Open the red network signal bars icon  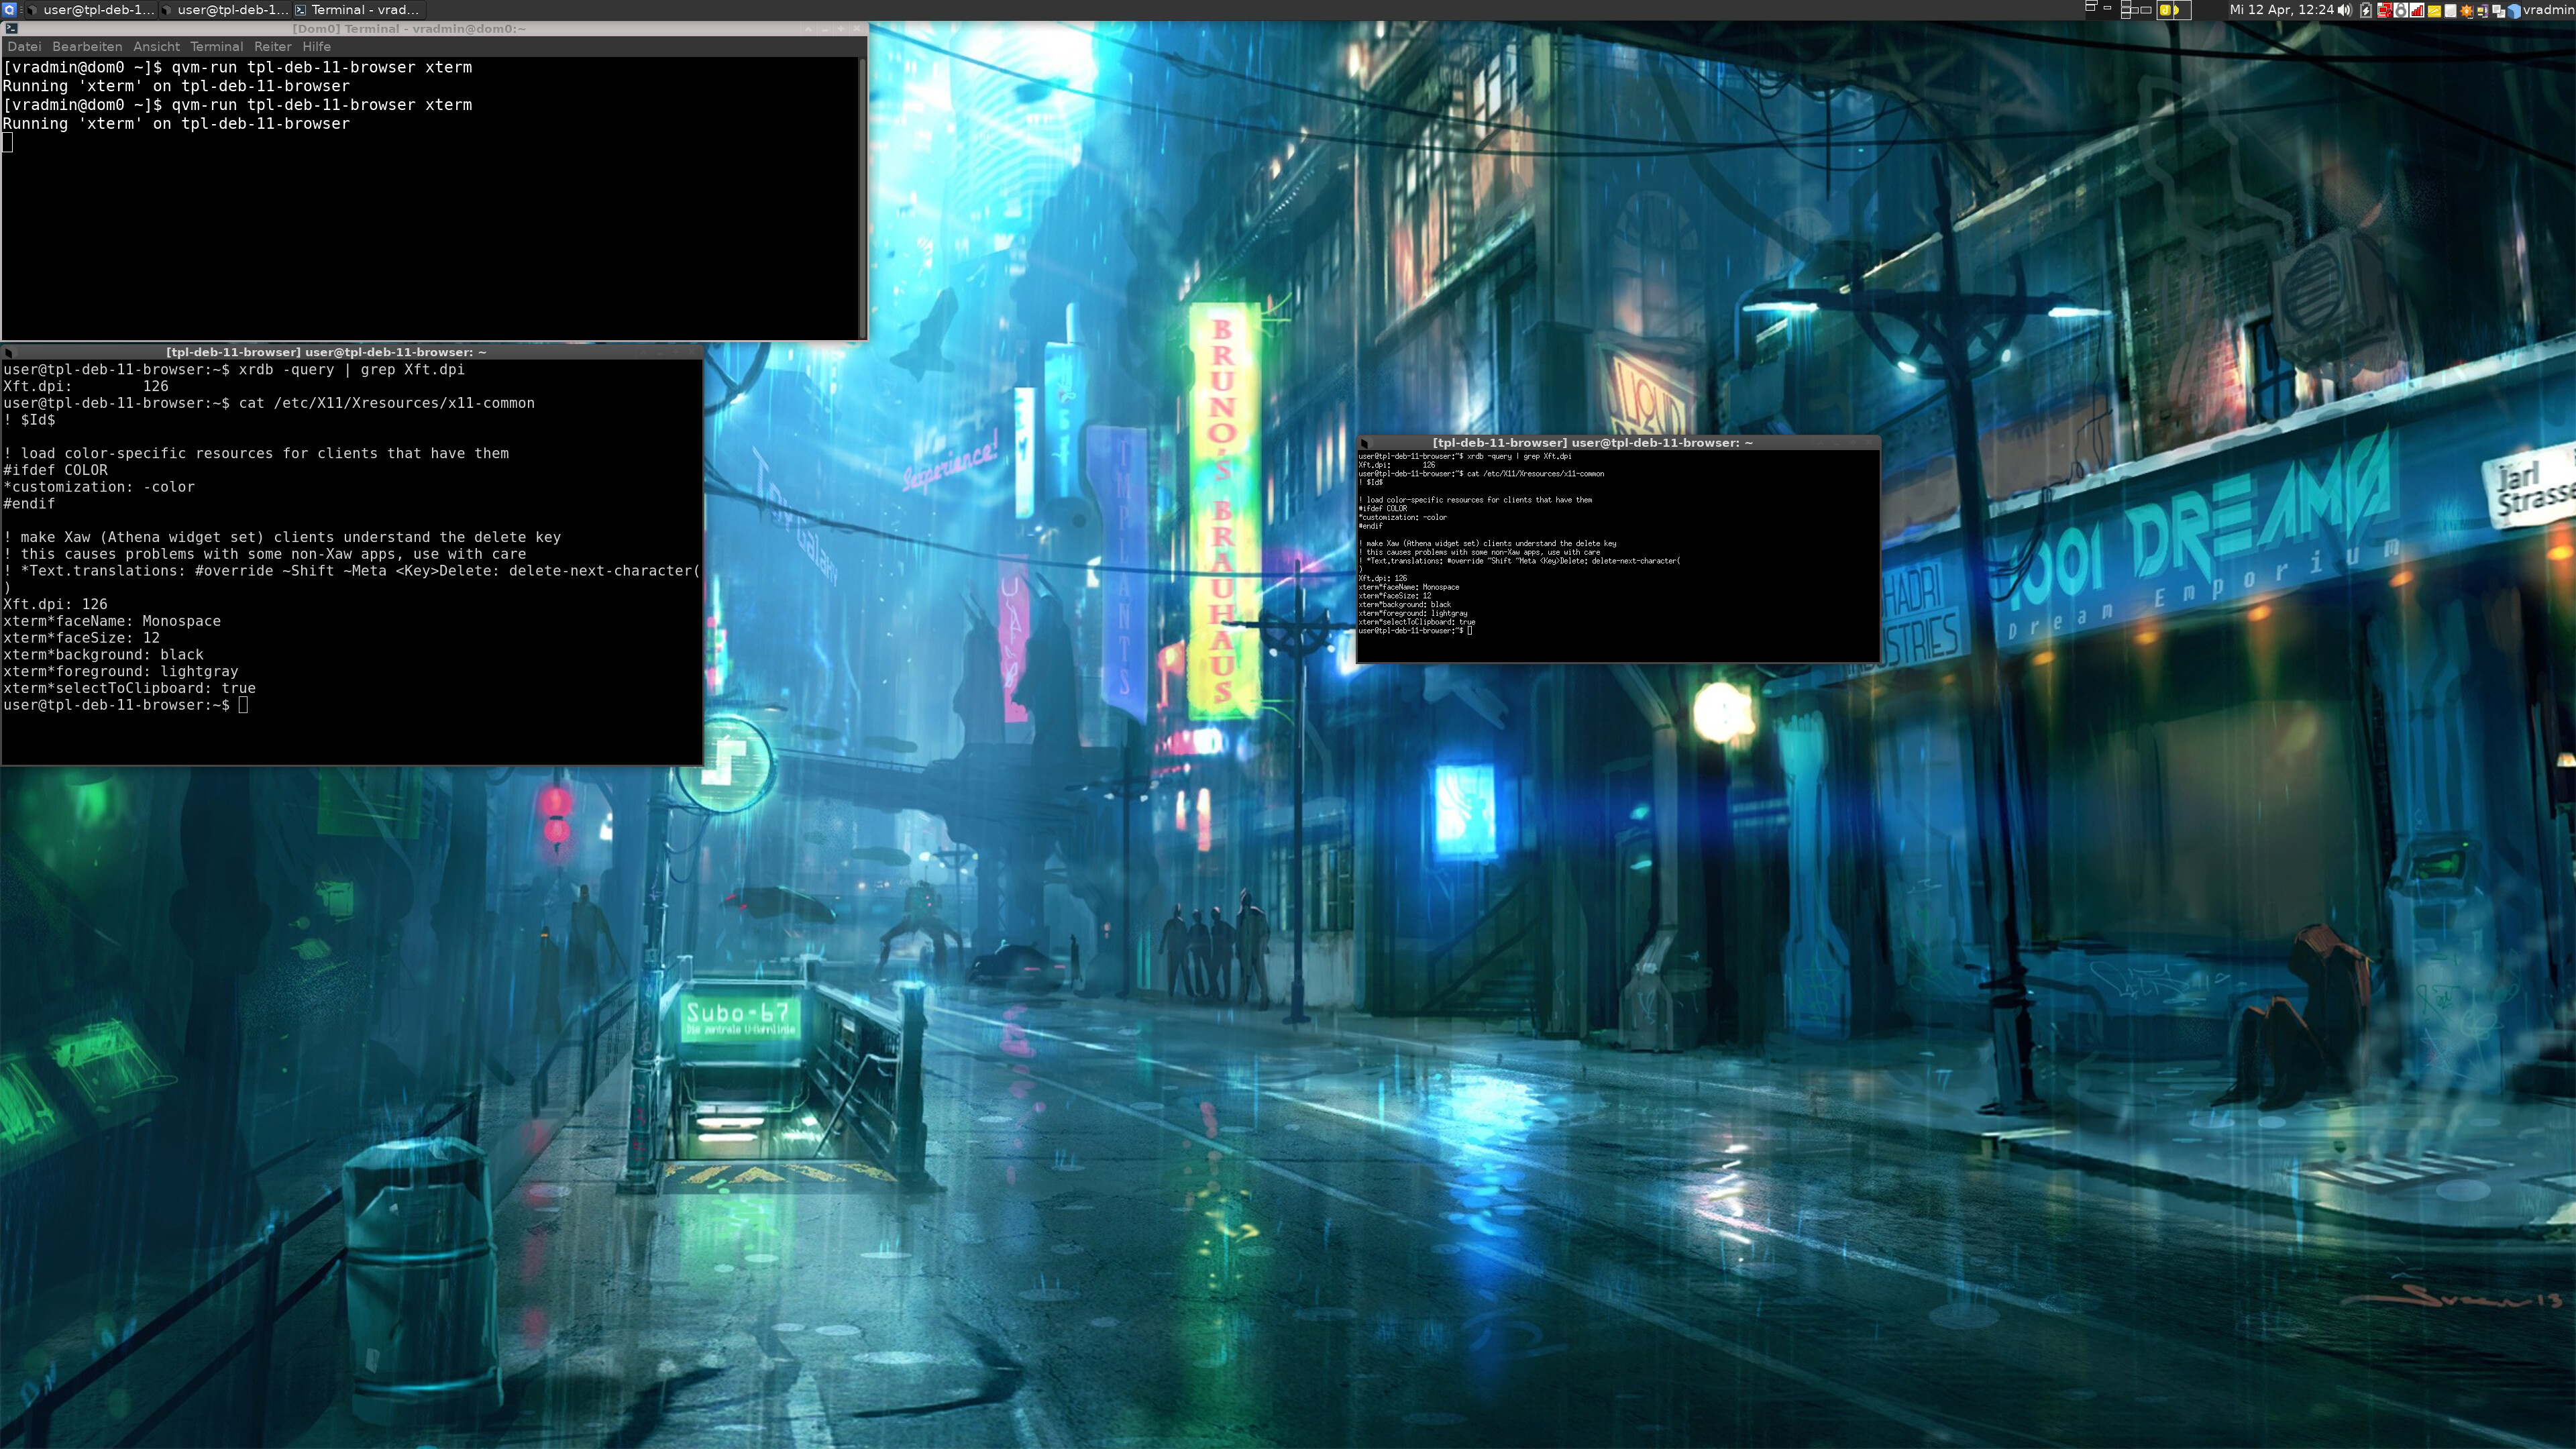(2417, 10)
